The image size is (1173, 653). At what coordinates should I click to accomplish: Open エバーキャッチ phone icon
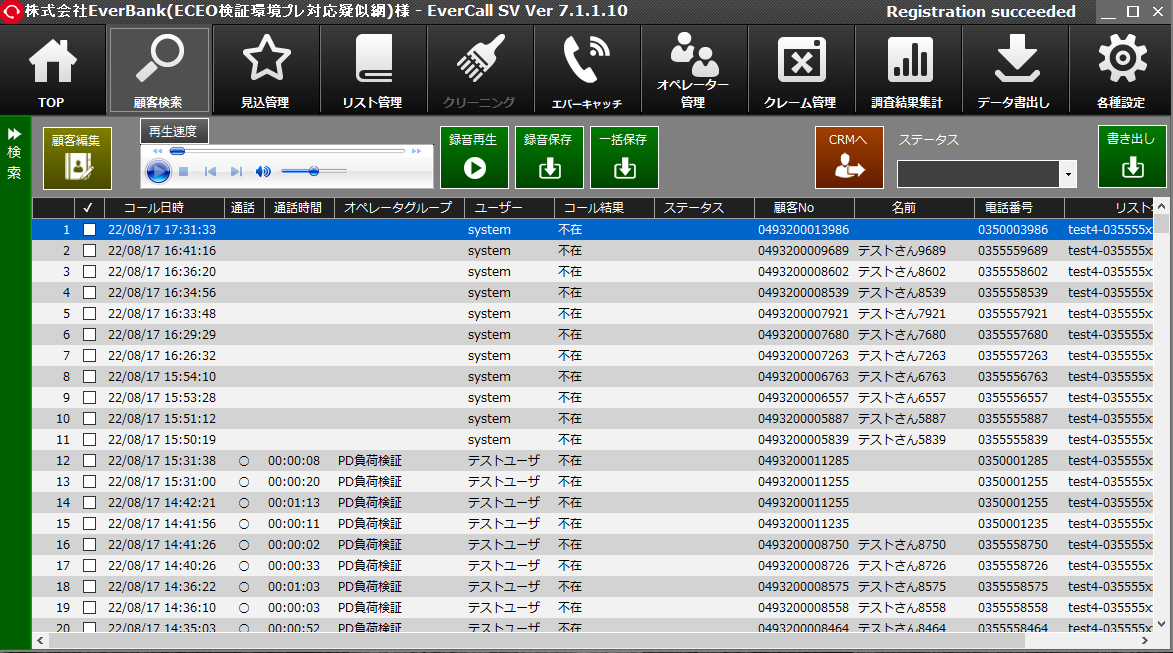coord(586,70)
